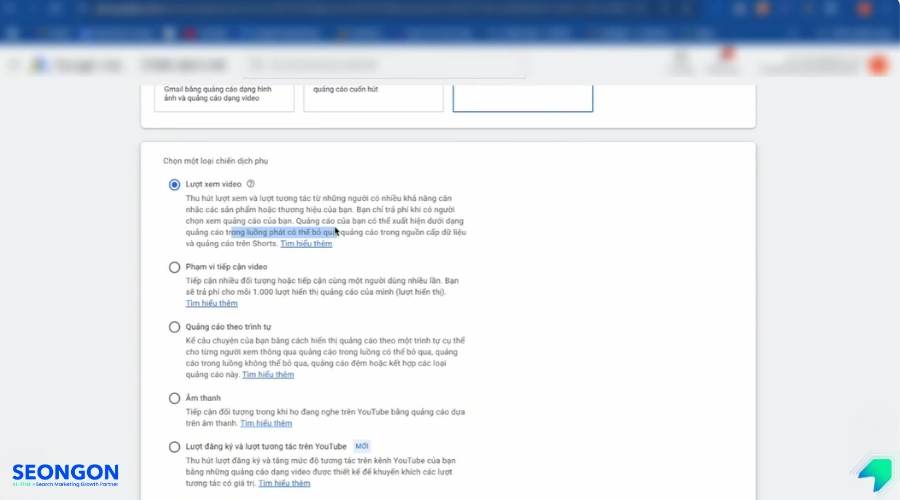The image size is (900, 500).
Task: Click the heading Chọn một loại chiến dịch phụ
Action: [215, 161]
